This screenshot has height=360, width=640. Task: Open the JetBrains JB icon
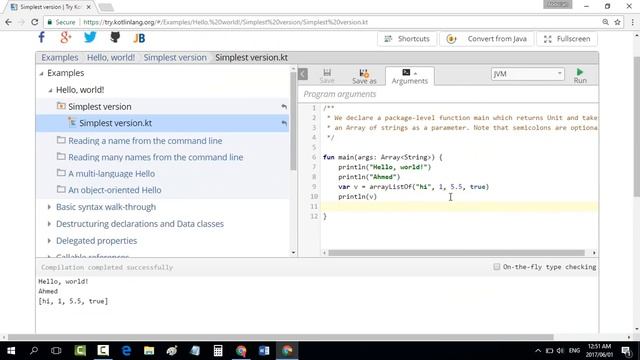point(139,38)
